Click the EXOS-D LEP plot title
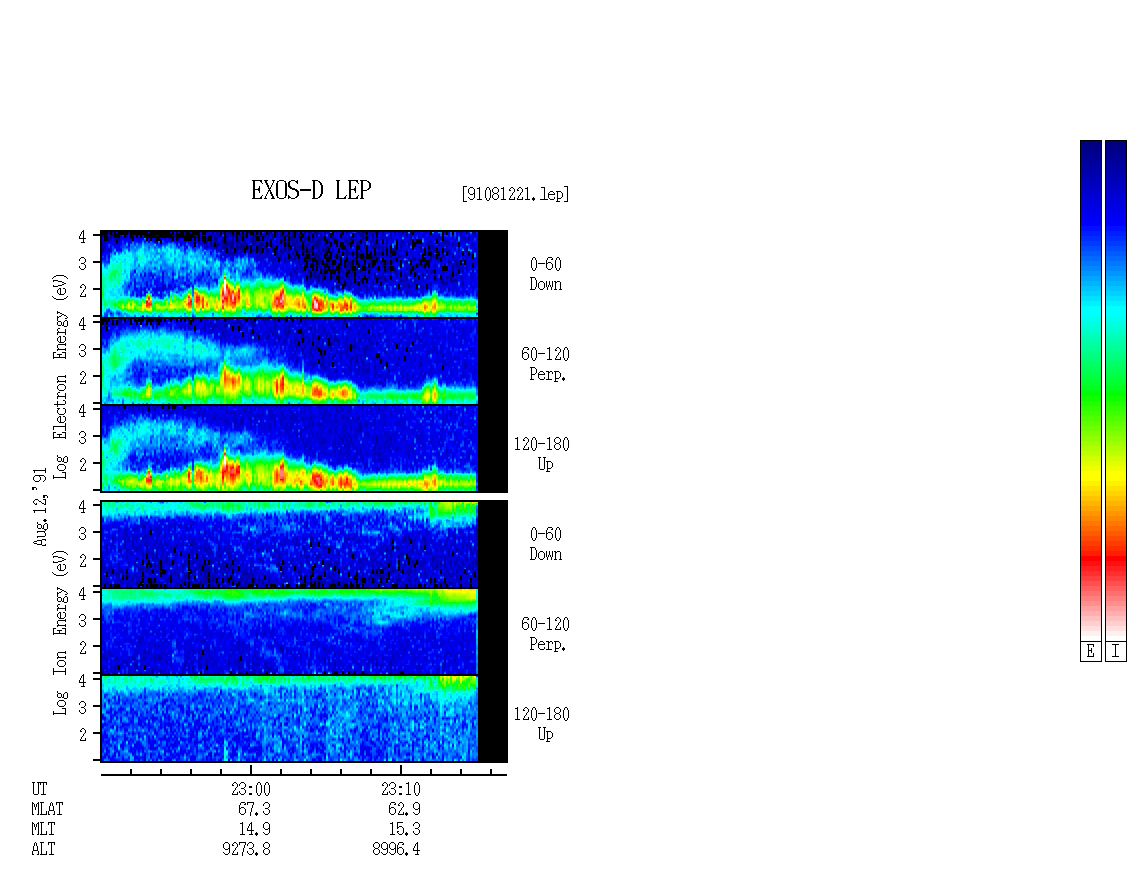 point(311,190)
